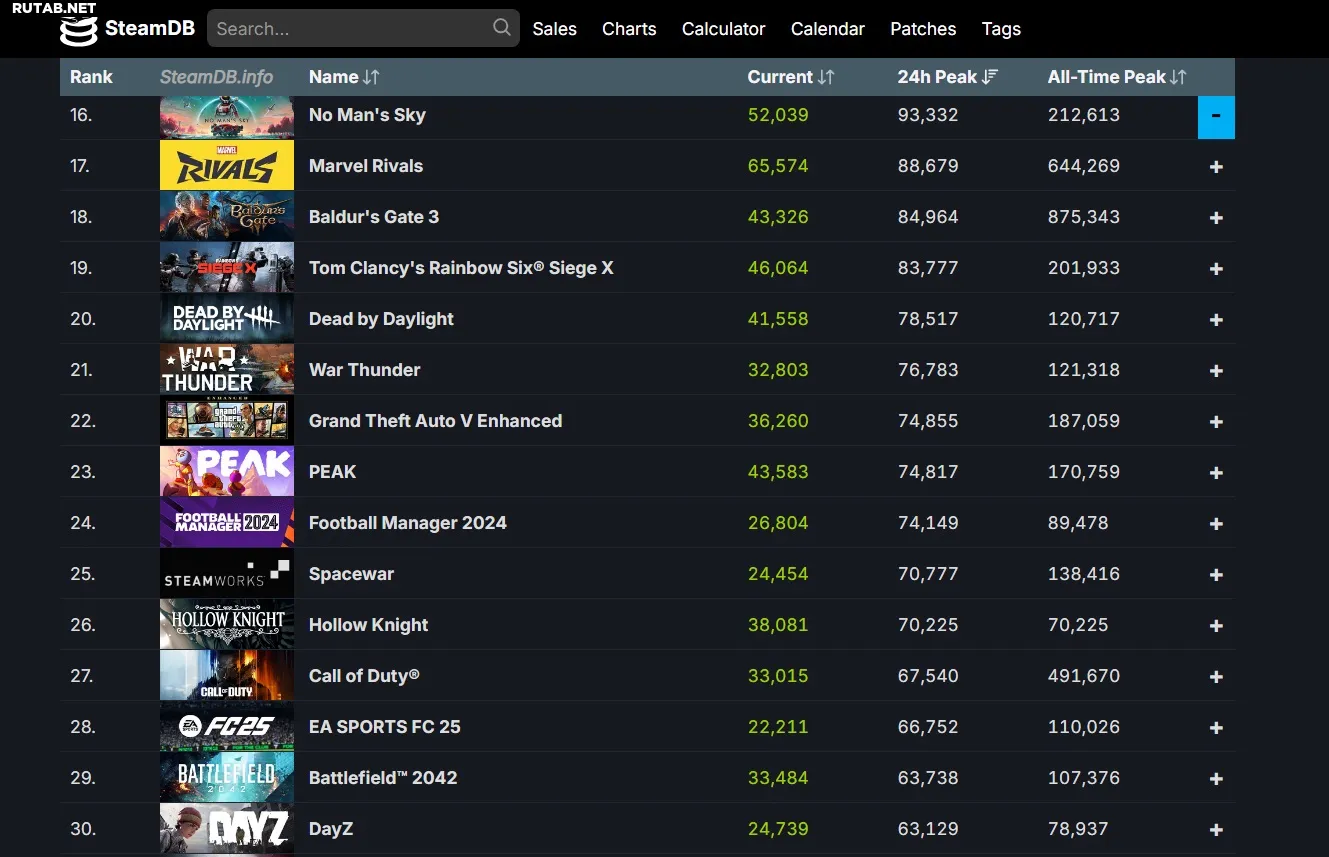1329x857 pixels.
Task: Open the DayZ name link
Action: tap(331, 829)
